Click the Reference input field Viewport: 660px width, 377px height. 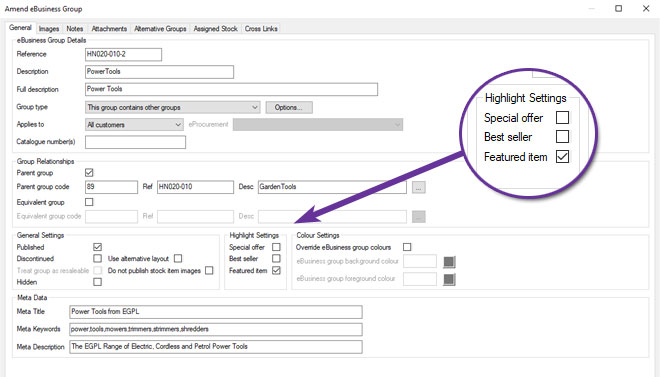[x=123, y=54]
